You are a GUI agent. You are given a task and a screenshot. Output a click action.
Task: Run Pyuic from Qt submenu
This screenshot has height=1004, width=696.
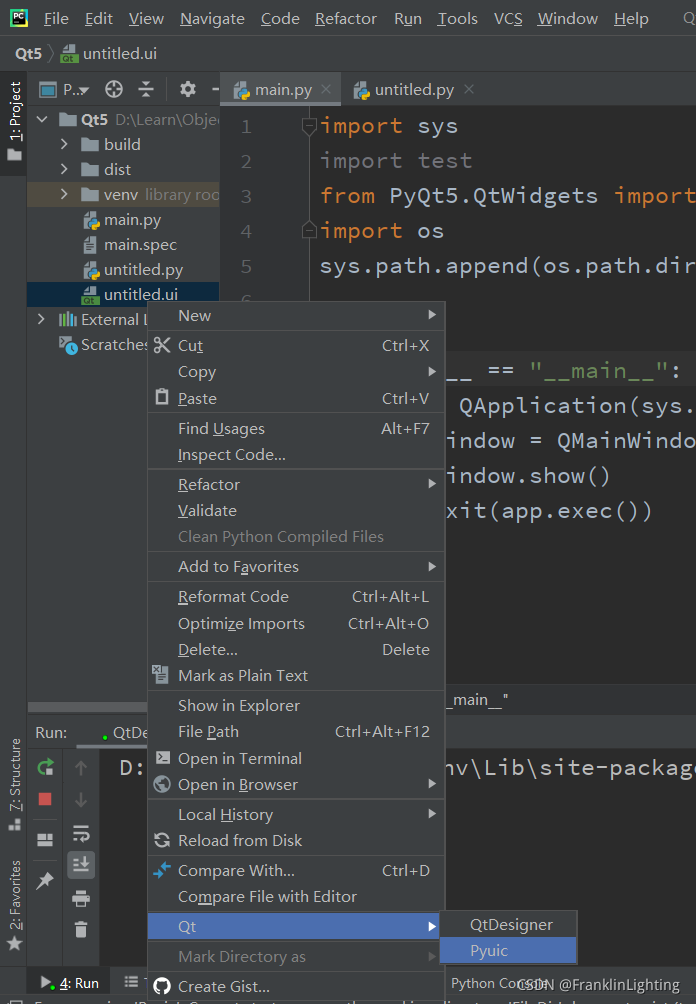[508, 951]
